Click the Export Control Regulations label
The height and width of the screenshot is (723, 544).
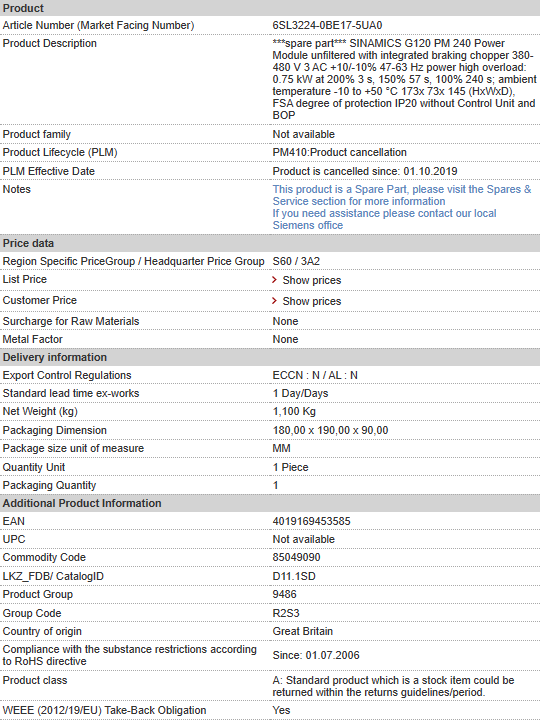[67, 375]
